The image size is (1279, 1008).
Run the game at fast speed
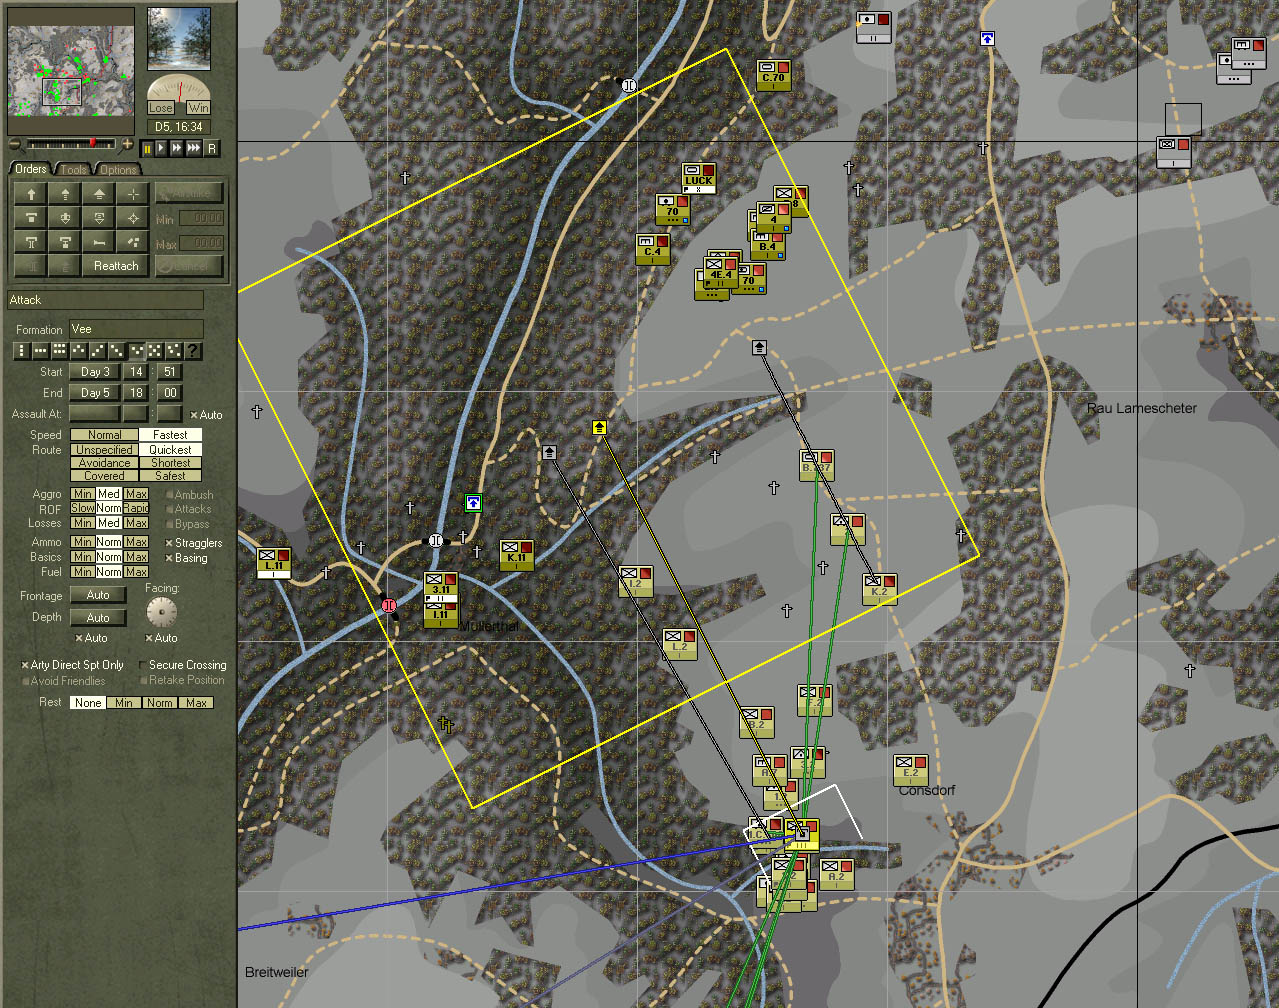(x=177, y=148)
